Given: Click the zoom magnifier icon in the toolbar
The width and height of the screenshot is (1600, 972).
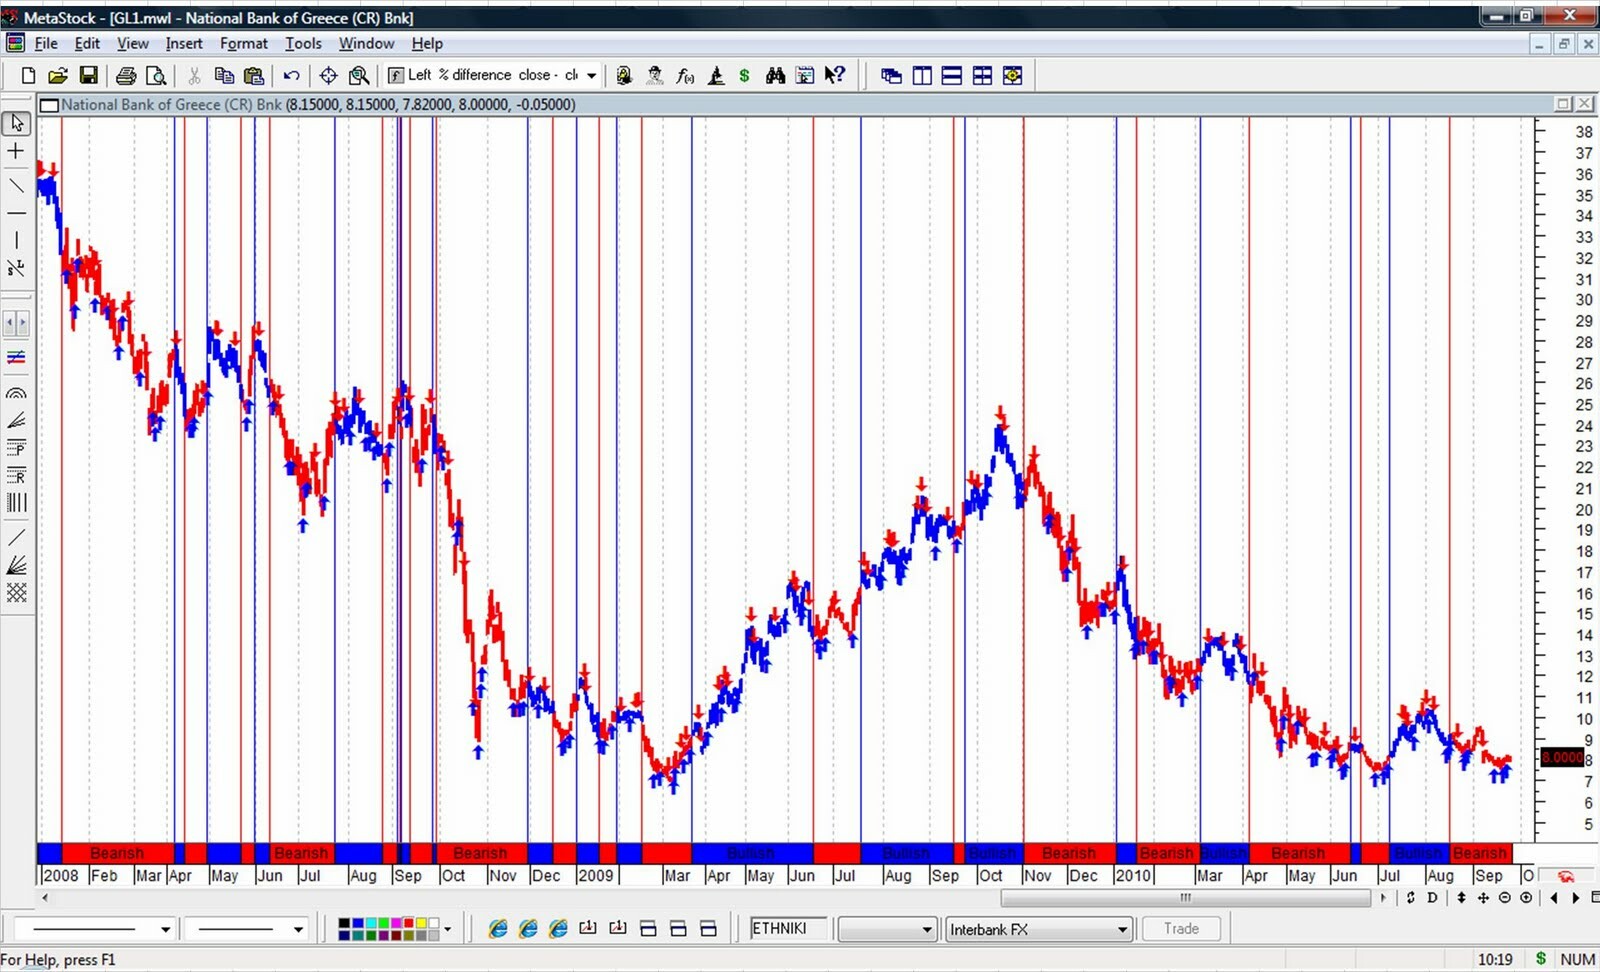Looking at the screenshot, I should pos(359,76).
